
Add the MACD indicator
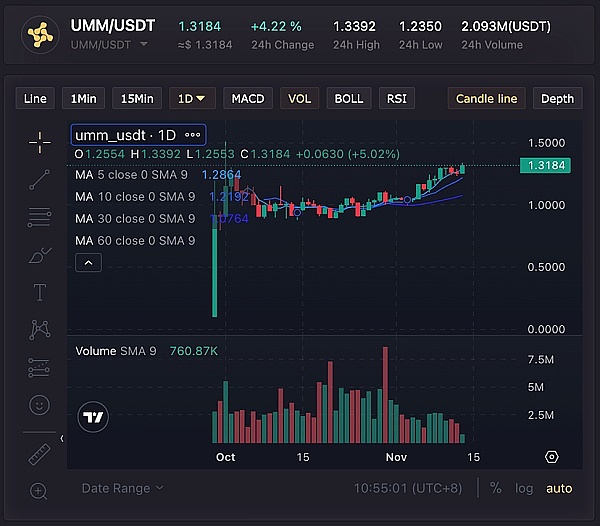248,98
